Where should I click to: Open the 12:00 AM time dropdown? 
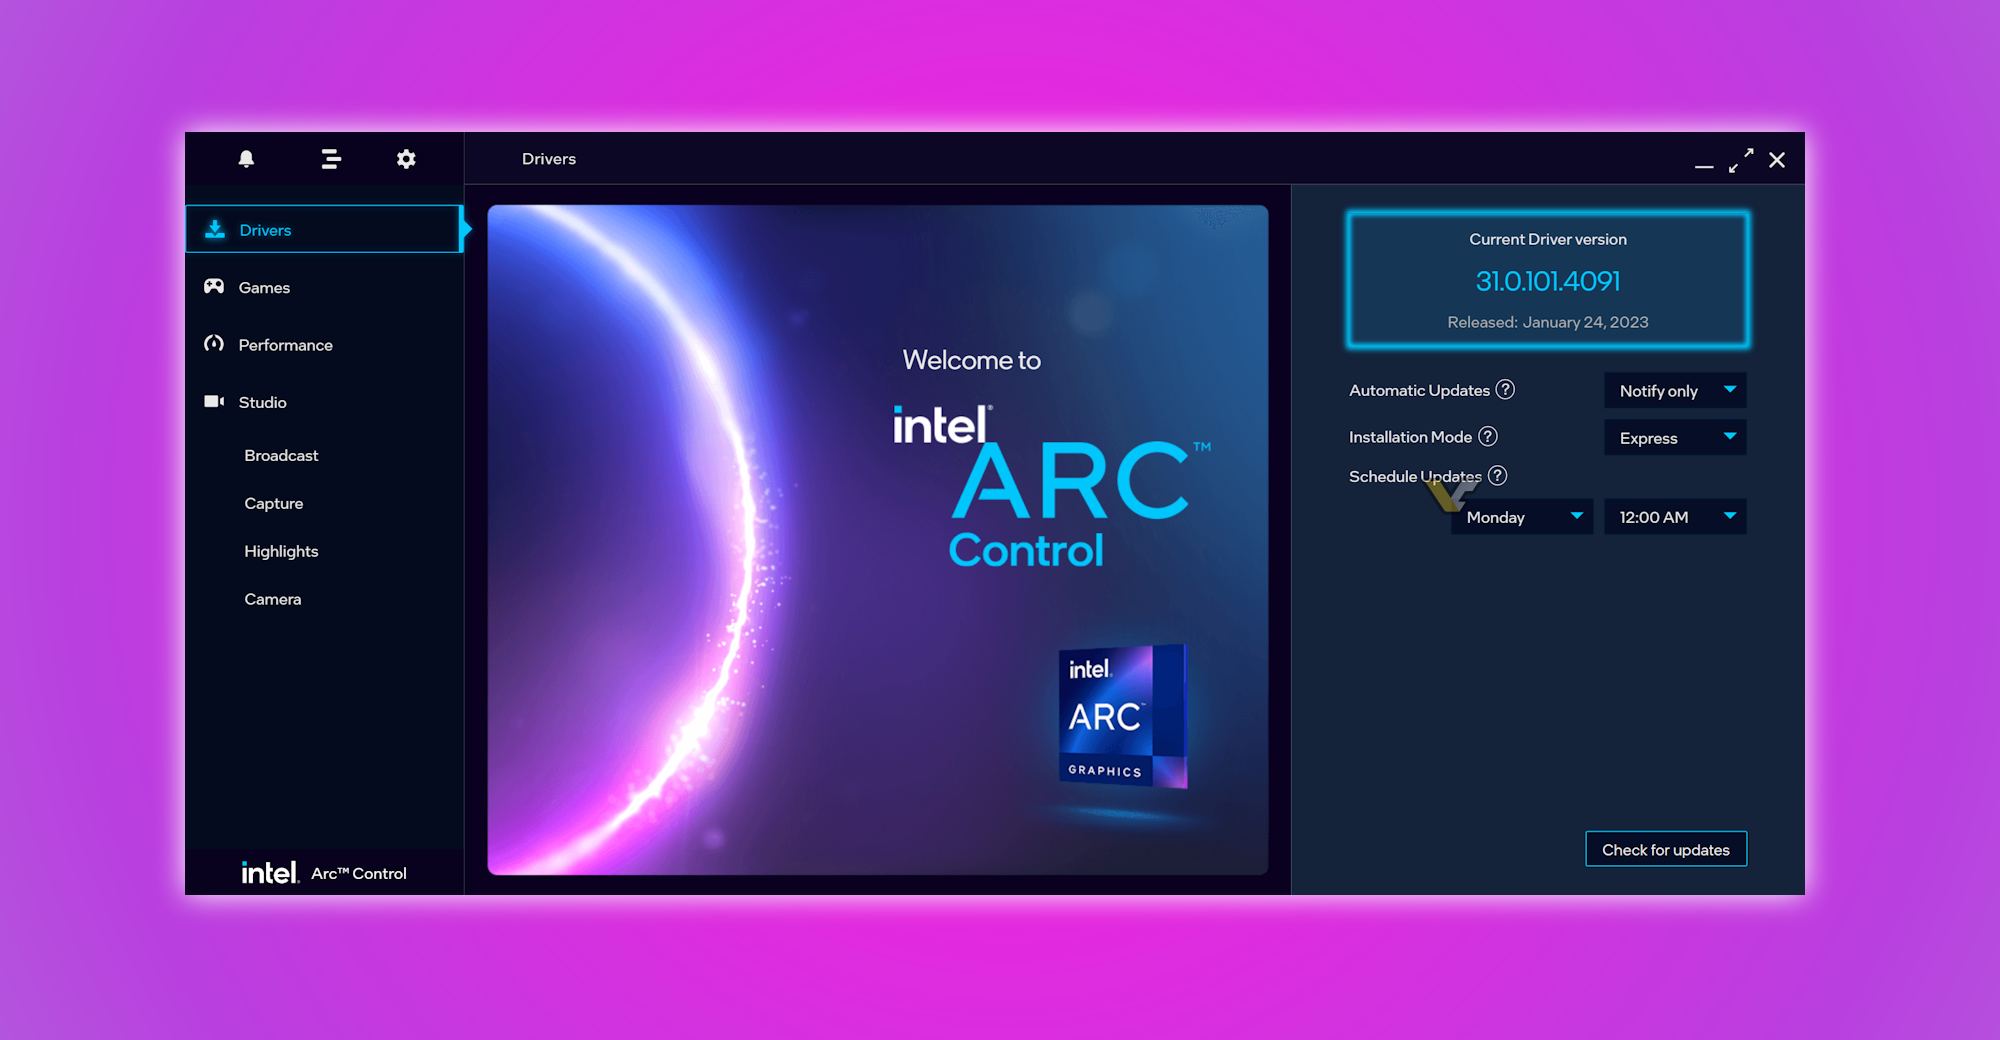click(1675, 516)
